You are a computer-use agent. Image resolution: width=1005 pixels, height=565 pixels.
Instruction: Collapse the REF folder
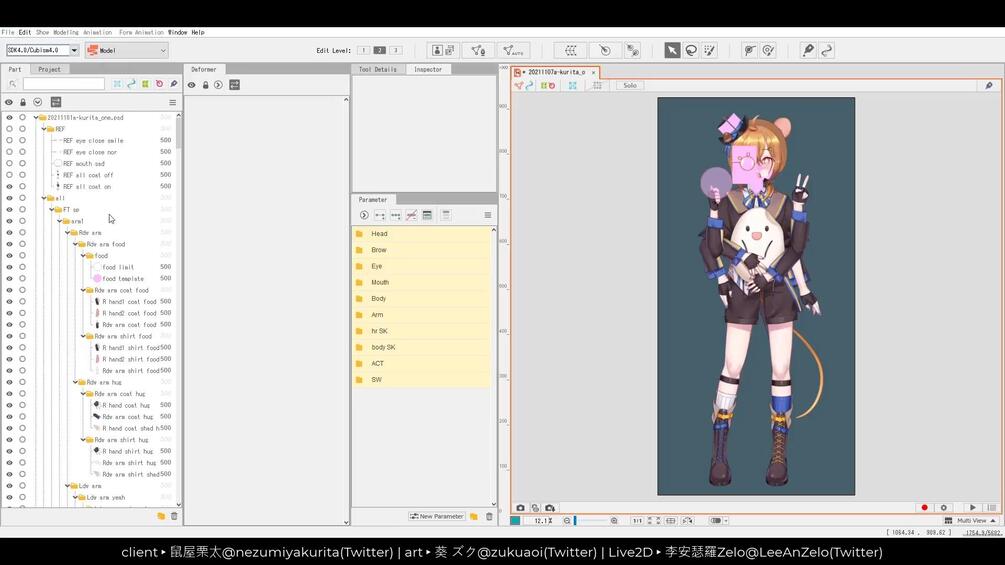point(44,129)
